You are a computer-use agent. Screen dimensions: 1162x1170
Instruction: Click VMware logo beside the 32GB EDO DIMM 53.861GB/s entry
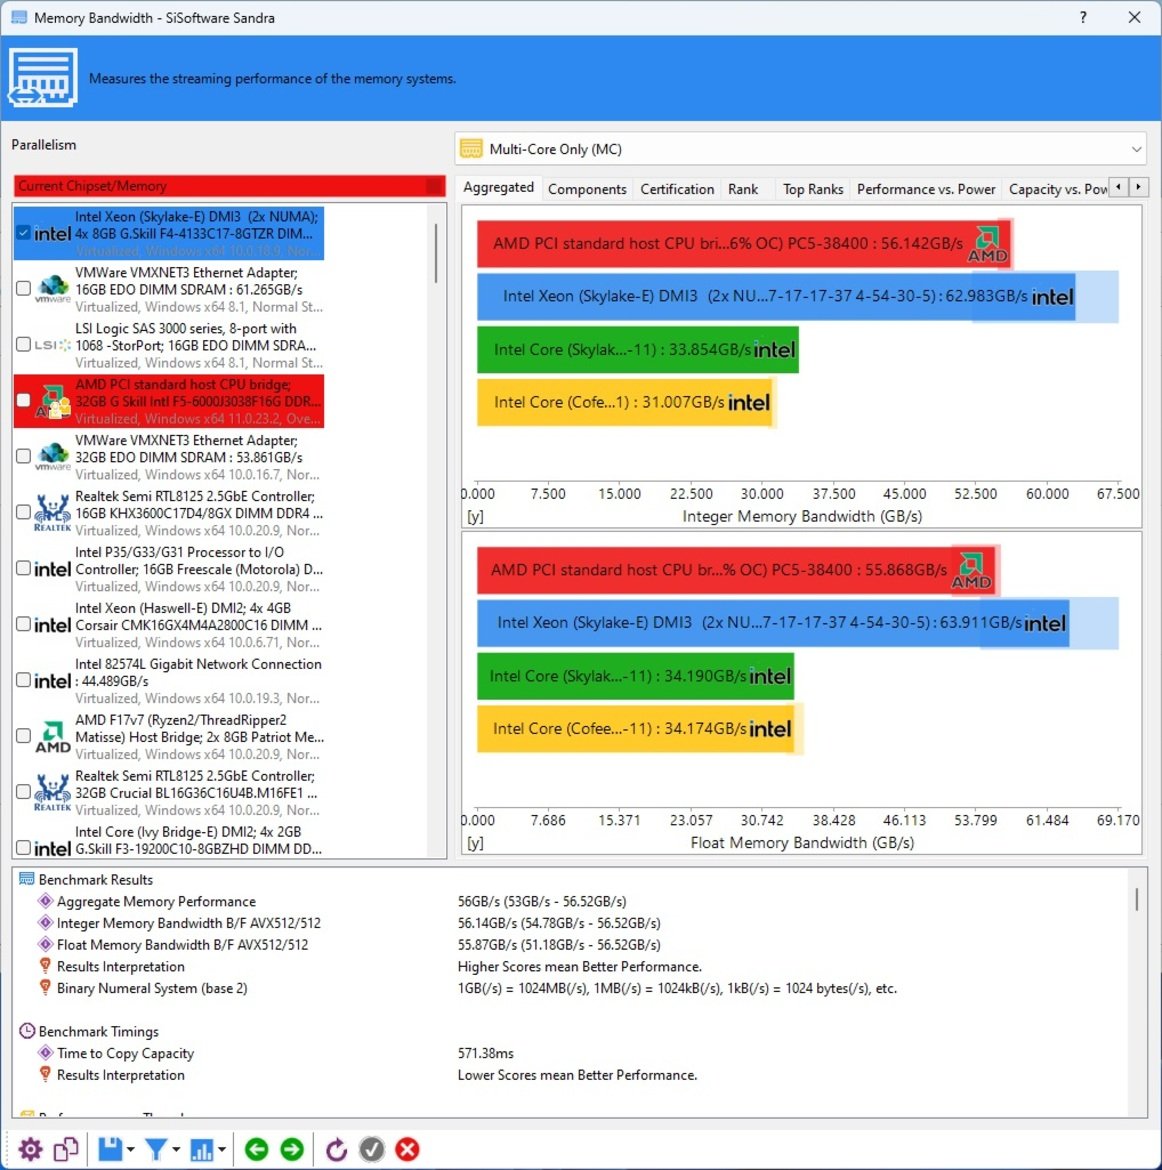(x=52, y=457)
